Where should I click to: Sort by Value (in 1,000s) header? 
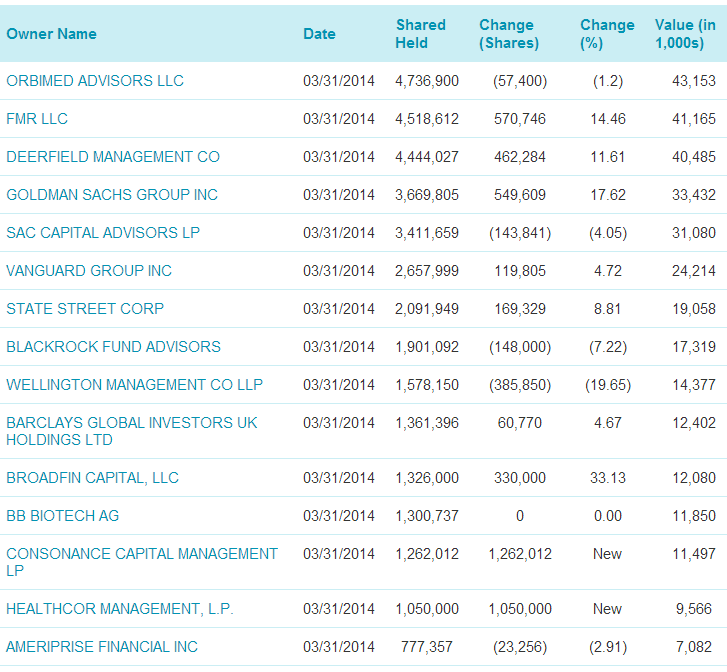tap(686, 34)
